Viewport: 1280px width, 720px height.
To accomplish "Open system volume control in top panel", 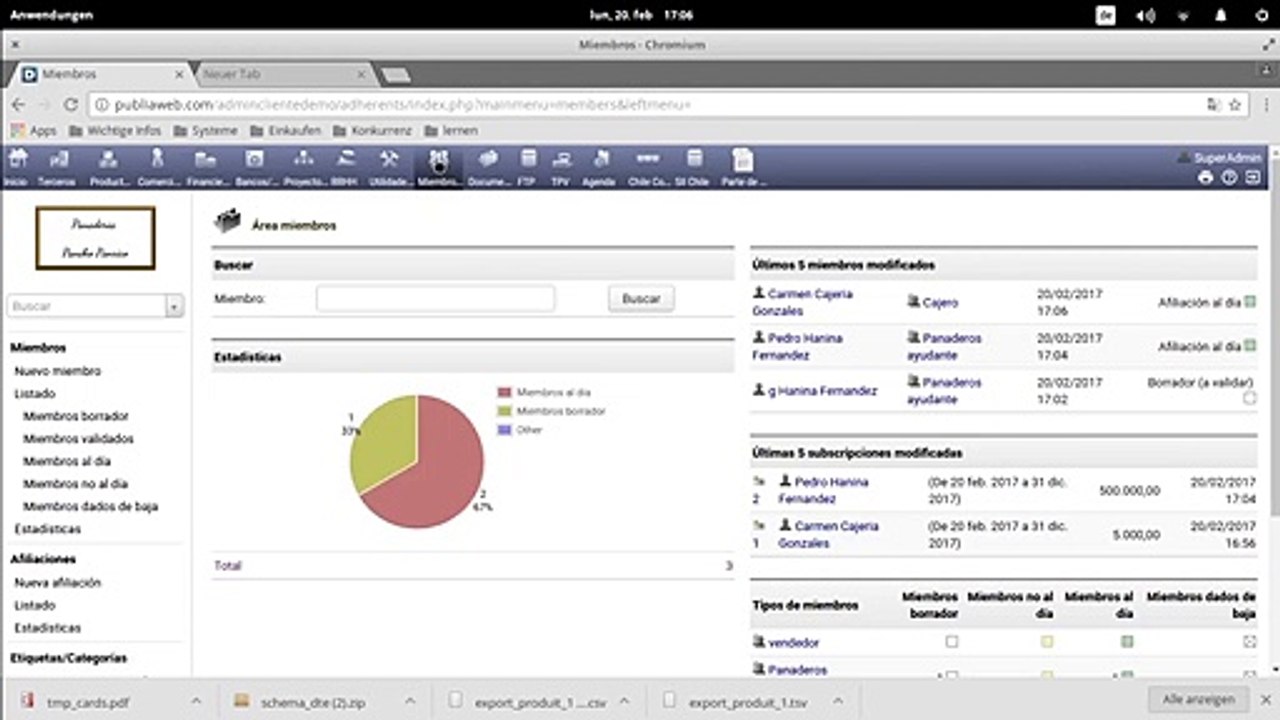I will pyautogui.click(x=1145, y=15).
